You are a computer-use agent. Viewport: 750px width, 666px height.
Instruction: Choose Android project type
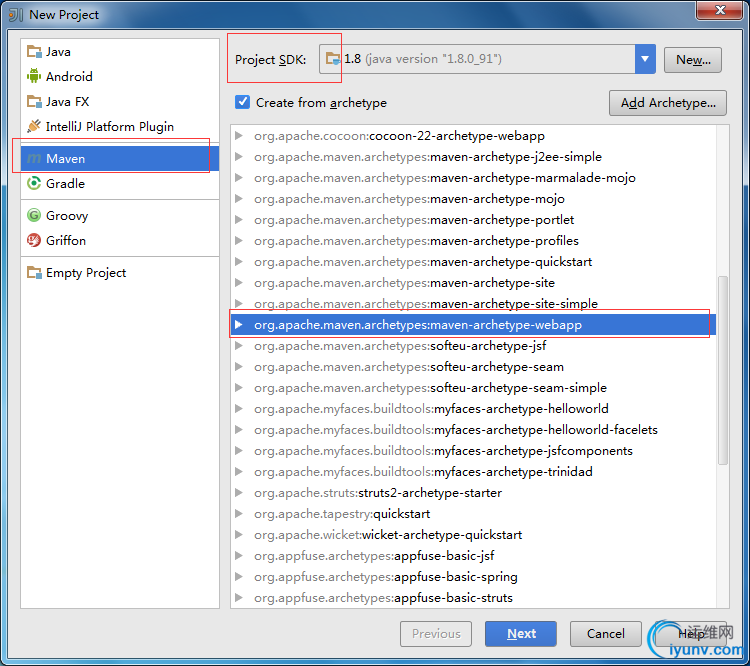point(120,76)
